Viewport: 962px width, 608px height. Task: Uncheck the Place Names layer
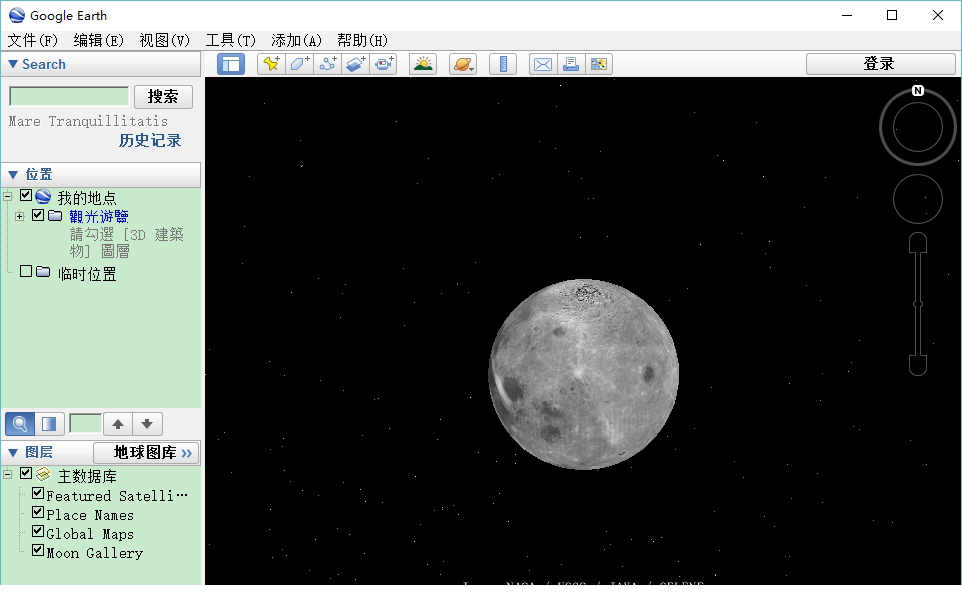coord(38,512)
